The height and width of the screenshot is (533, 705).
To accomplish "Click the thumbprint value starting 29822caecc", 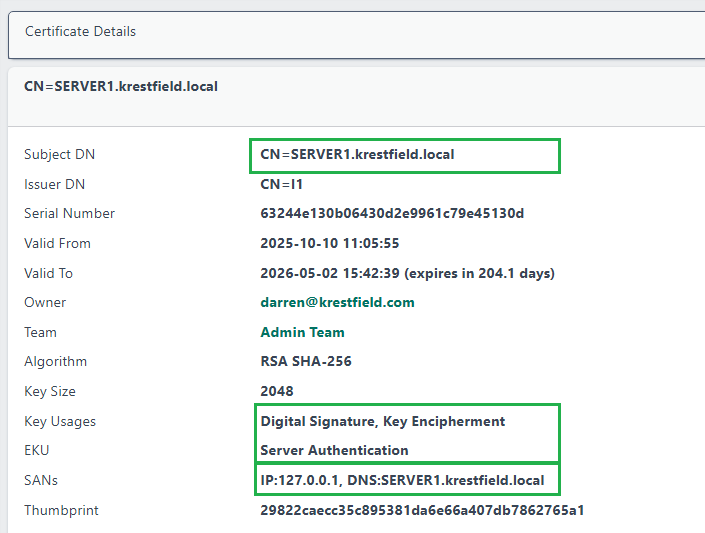I will tap(422, 510).
